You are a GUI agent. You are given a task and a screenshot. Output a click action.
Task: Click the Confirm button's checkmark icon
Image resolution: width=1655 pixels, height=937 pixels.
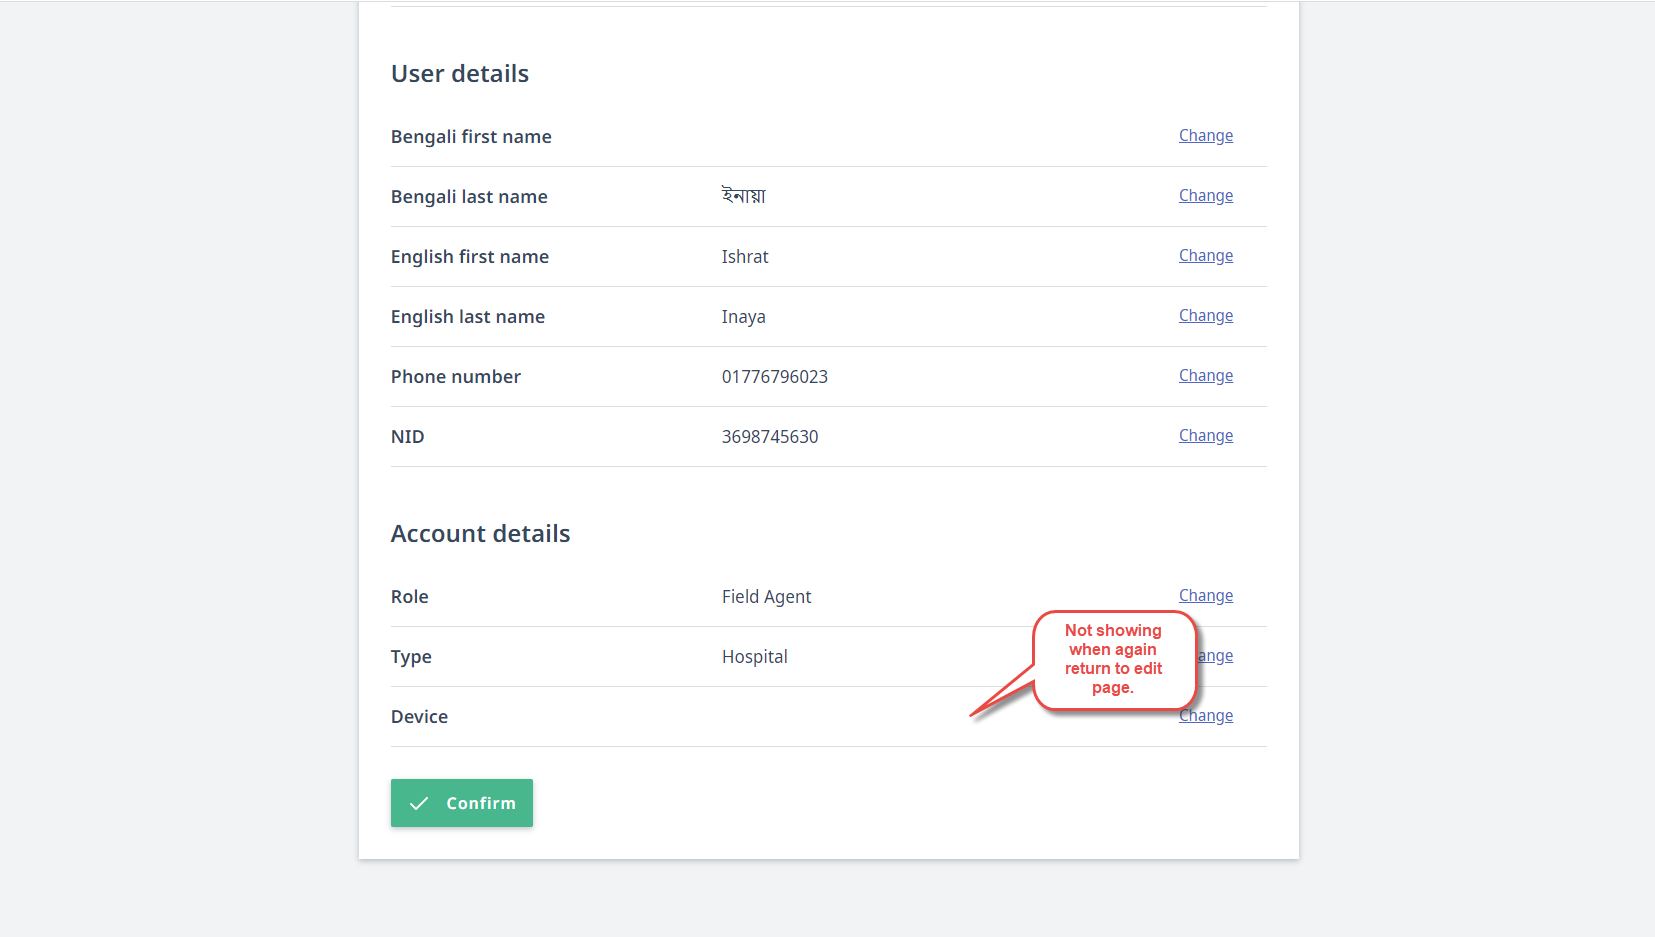pos(419,803)
